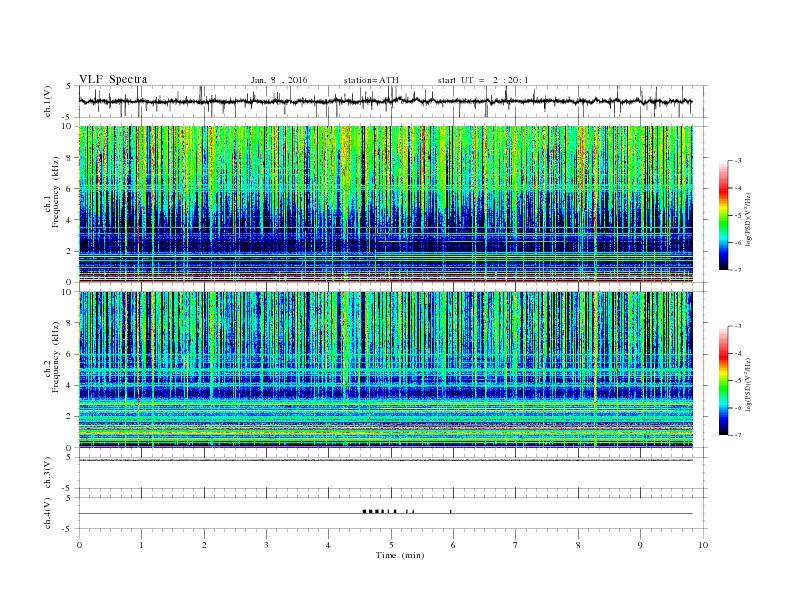Click the 6 kHz tick of ch.2 spectrogram

point(69,354)
